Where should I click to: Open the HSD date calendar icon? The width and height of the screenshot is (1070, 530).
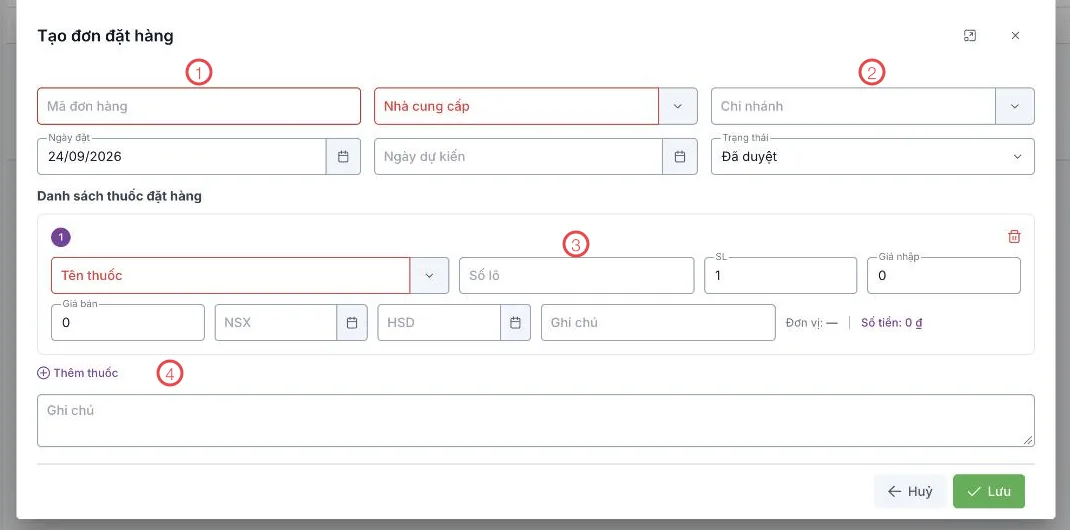[516, 323]
